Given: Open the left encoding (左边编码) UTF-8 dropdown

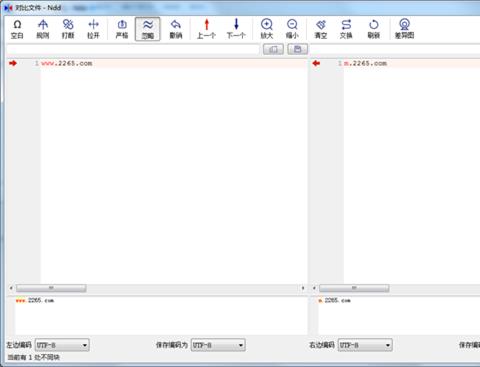Looking at the screenshot, I should point(62,345).
